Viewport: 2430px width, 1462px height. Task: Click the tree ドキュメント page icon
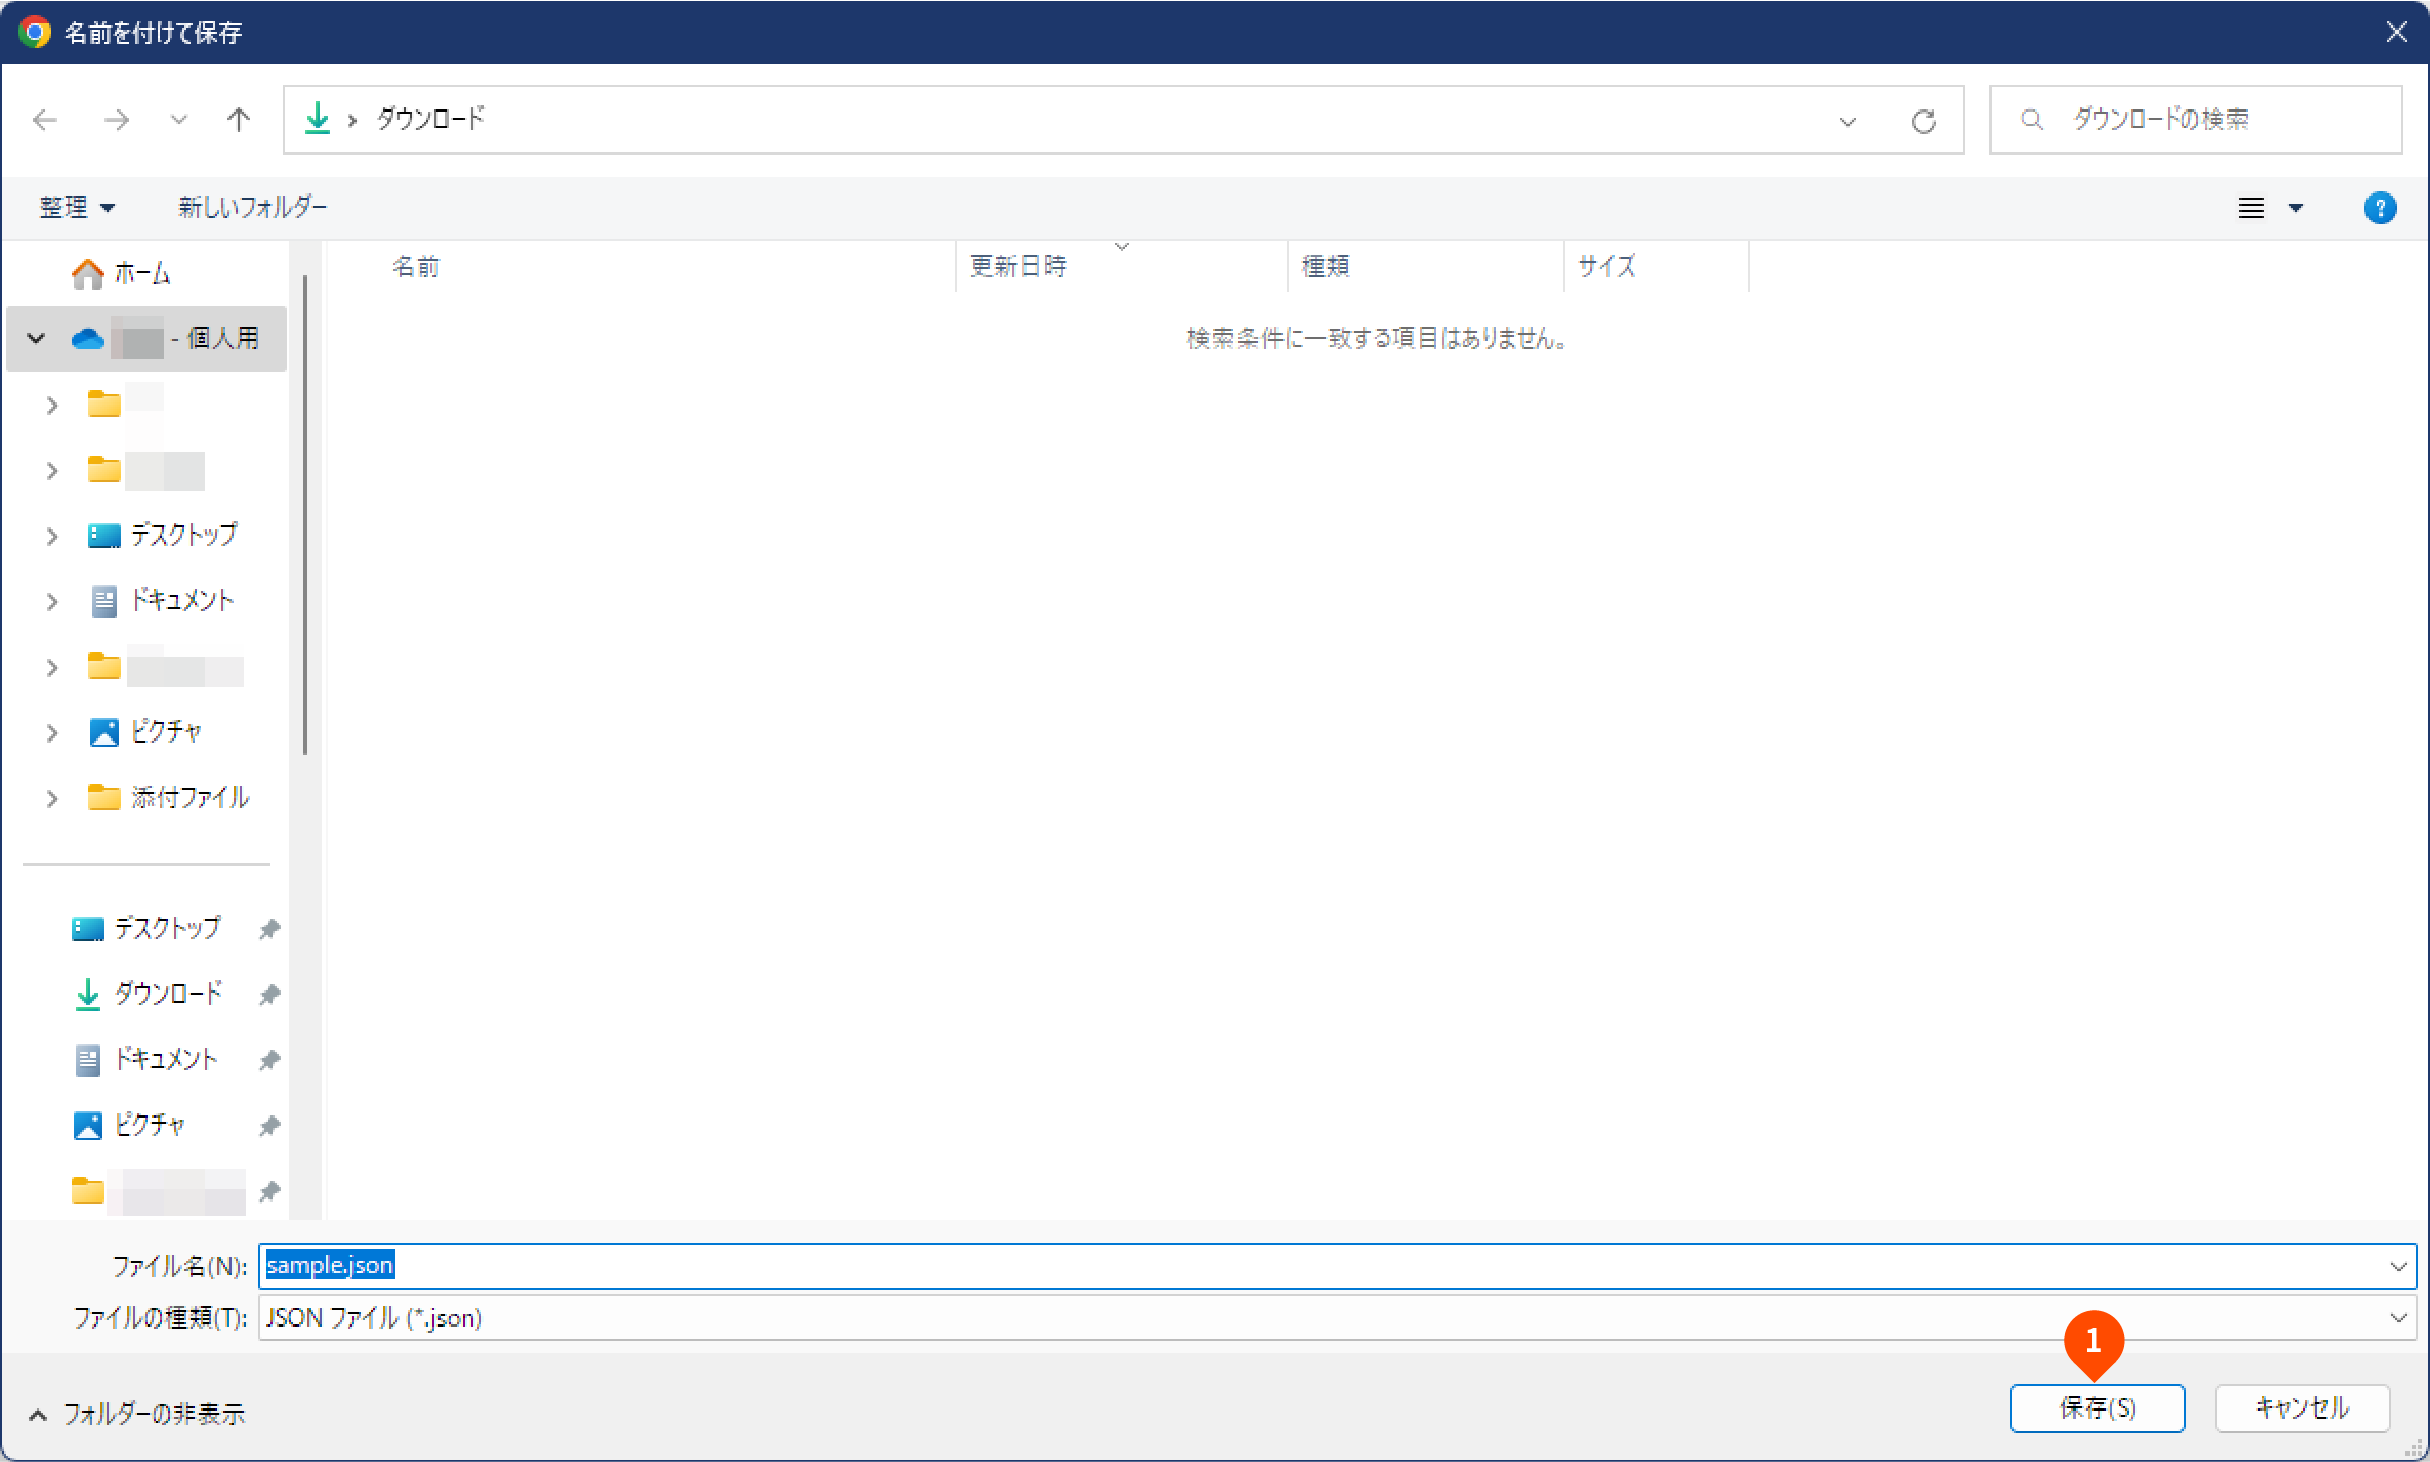(104, 601)
